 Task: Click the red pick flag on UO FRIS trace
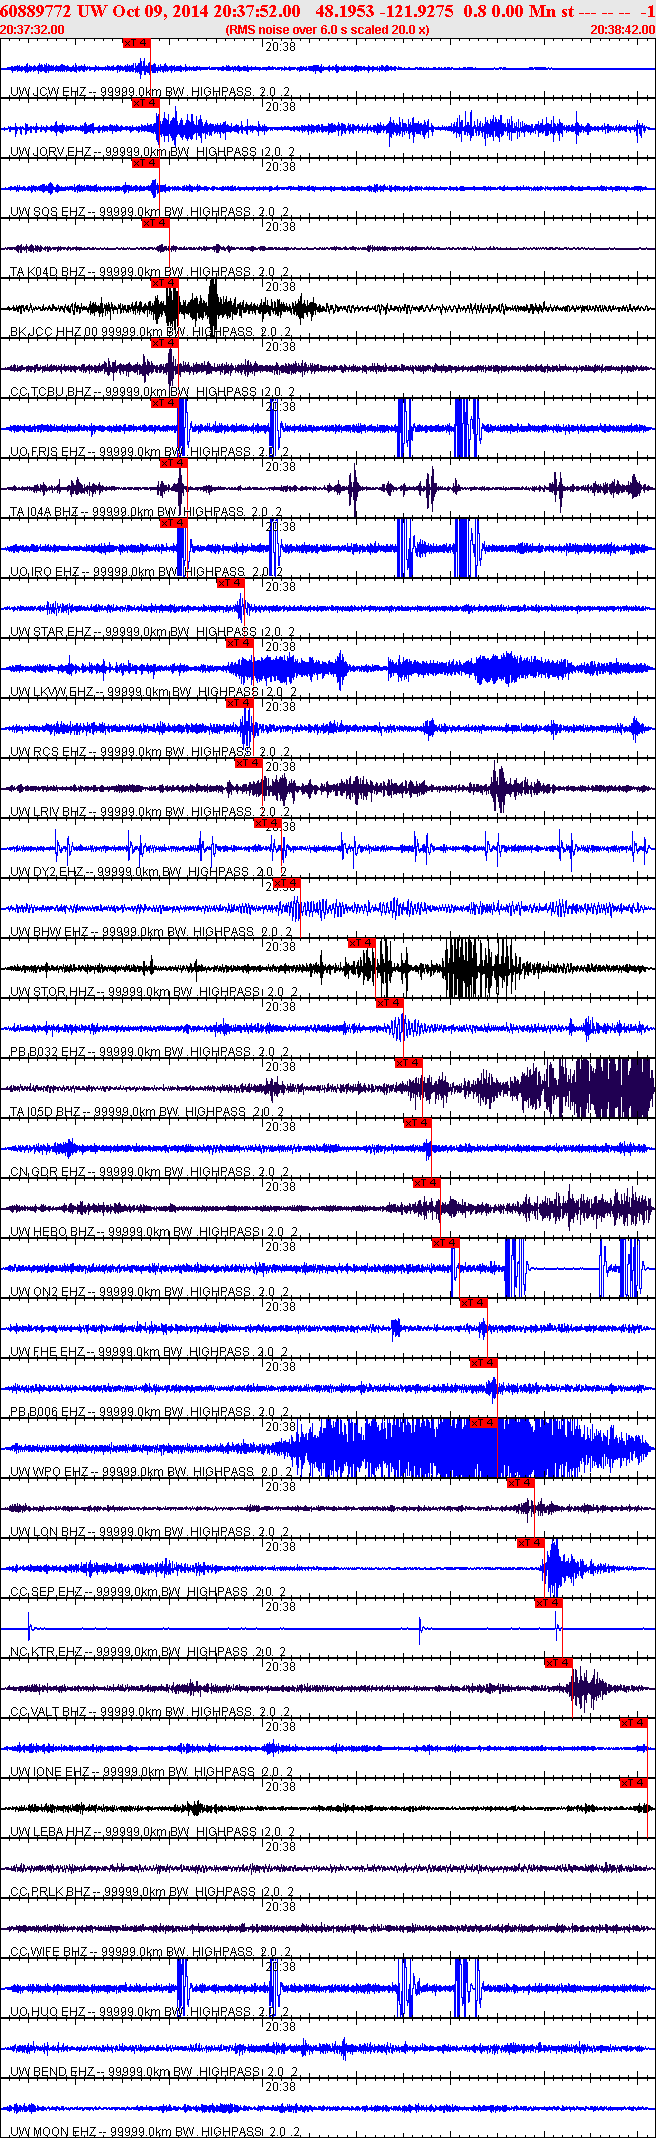click(x=164, y=403)
